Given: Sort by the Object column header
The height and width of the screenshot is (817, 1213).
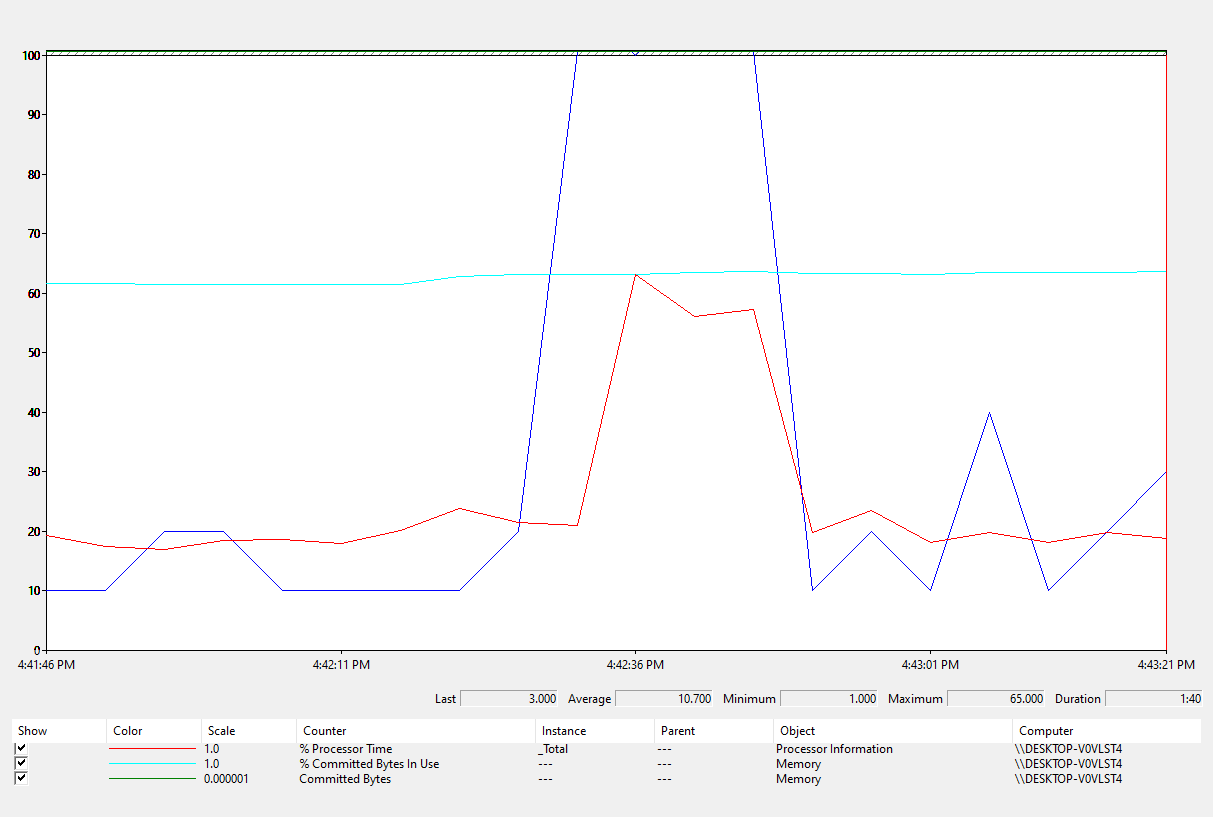Looking at the screenshot, I should [891, 731].
